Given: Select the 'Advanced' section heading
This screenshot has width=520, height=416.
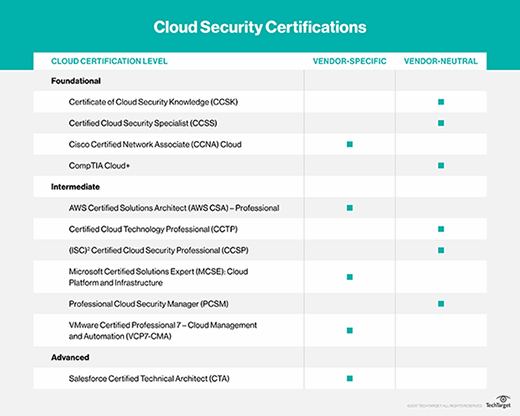Looking at the screenshot, I should point(70,357).
